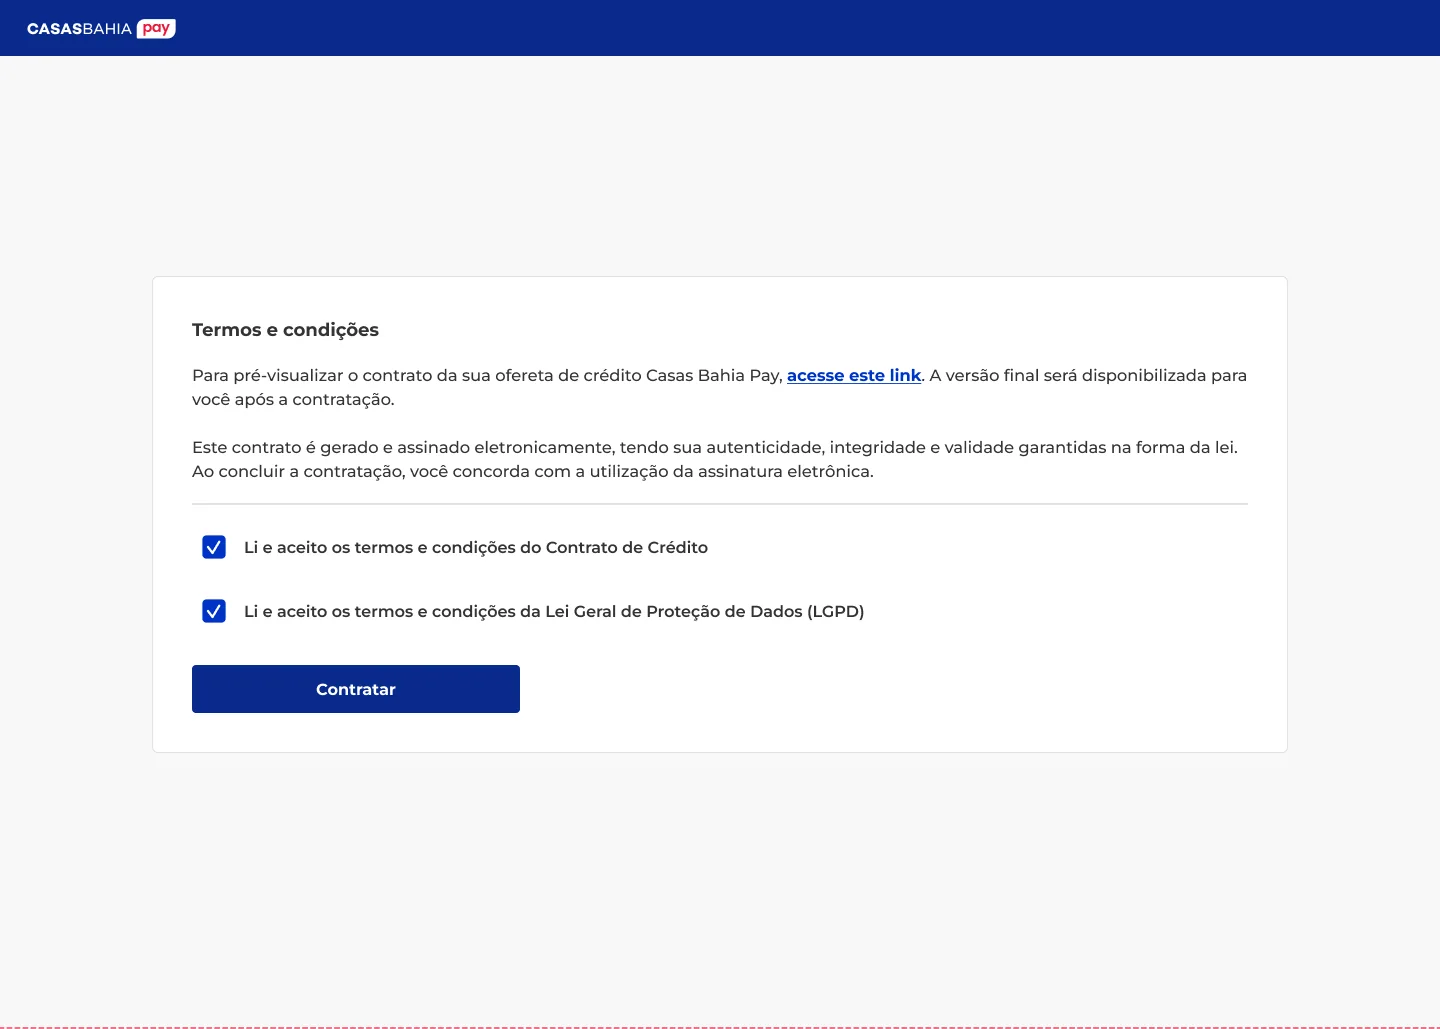Click the "Termos e condições" heading
Viewport: 1440px width, 1029px height.
coord(285,330)
